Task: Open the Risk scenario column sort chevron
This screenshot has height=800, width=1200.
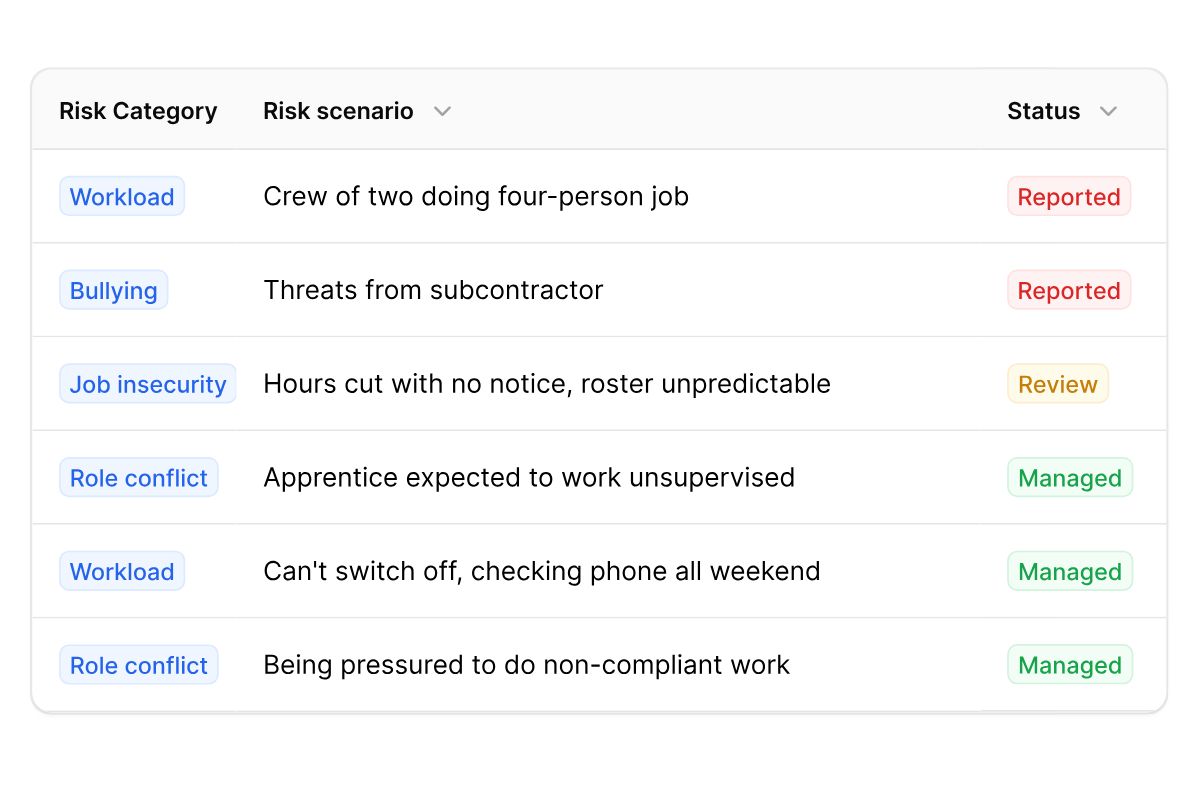Action: point(442,111)
